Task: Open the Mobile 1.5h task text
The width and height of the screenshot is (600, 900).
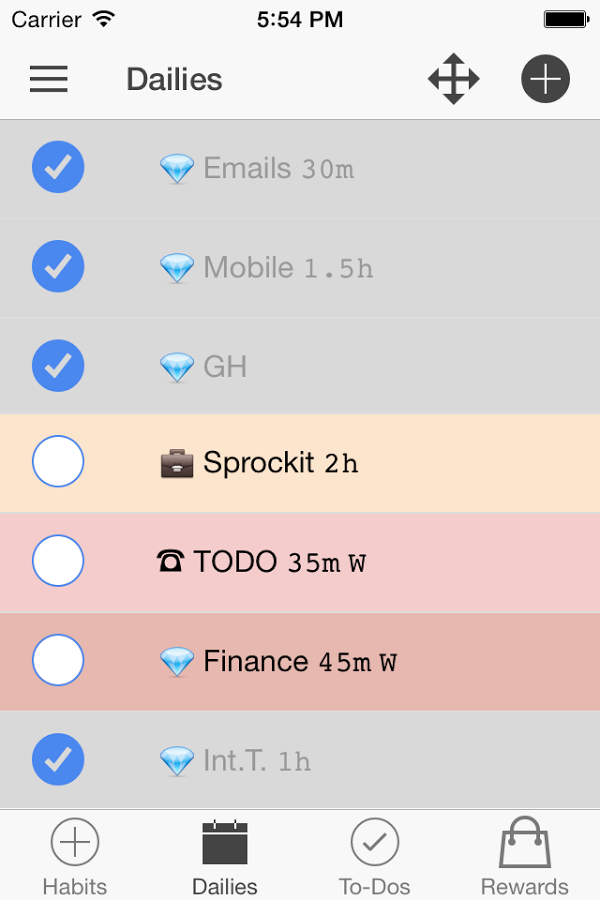Action: click(x=288, y=268)
